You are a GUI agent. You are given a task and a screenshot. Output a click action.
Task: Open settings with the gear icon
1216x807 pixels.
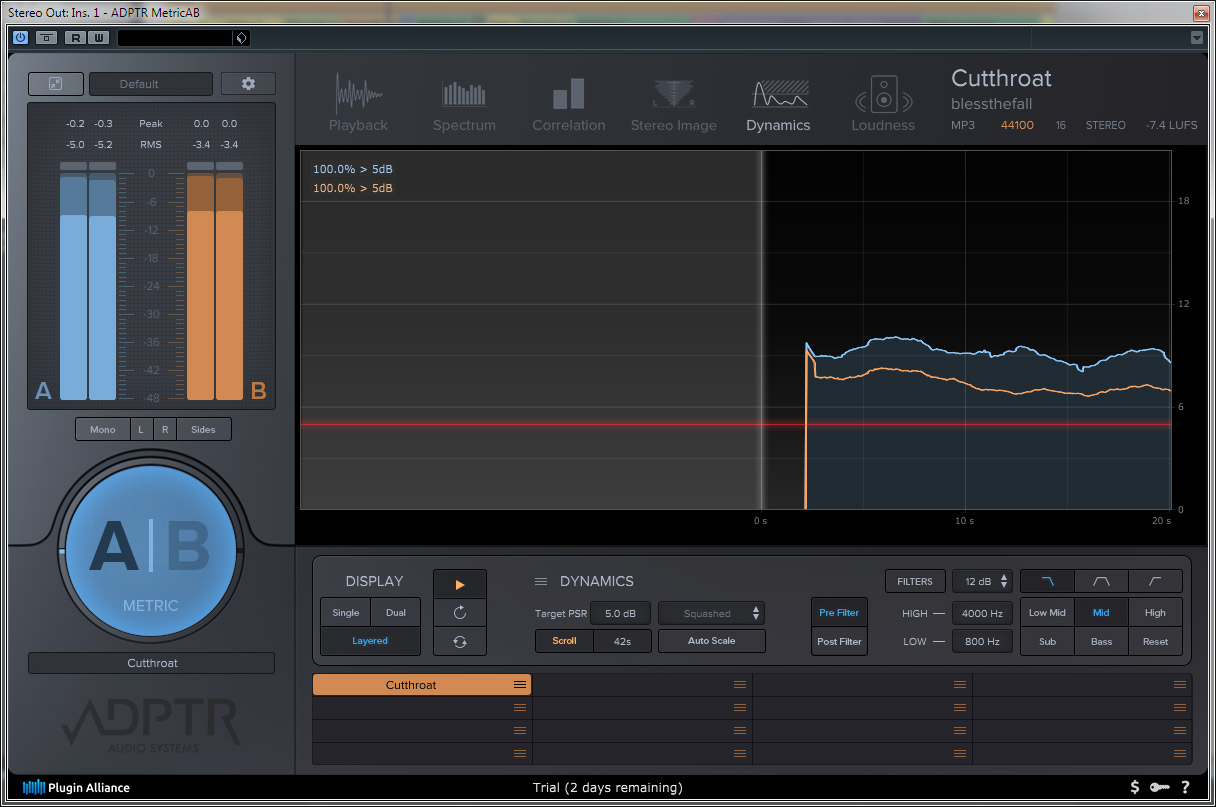pos(248,84)
